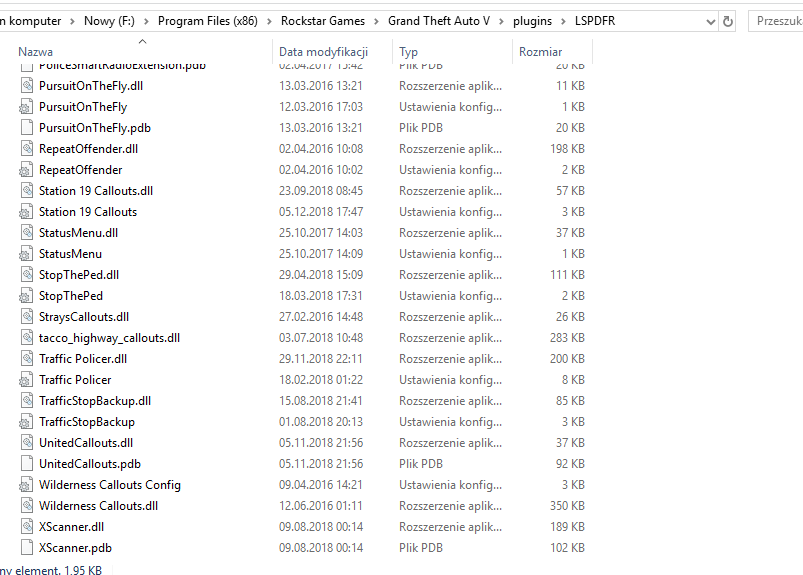Click the 350 KB size cell
Image resolution: width=803 pixels, height=575 pixels.
tap(567, 505)
